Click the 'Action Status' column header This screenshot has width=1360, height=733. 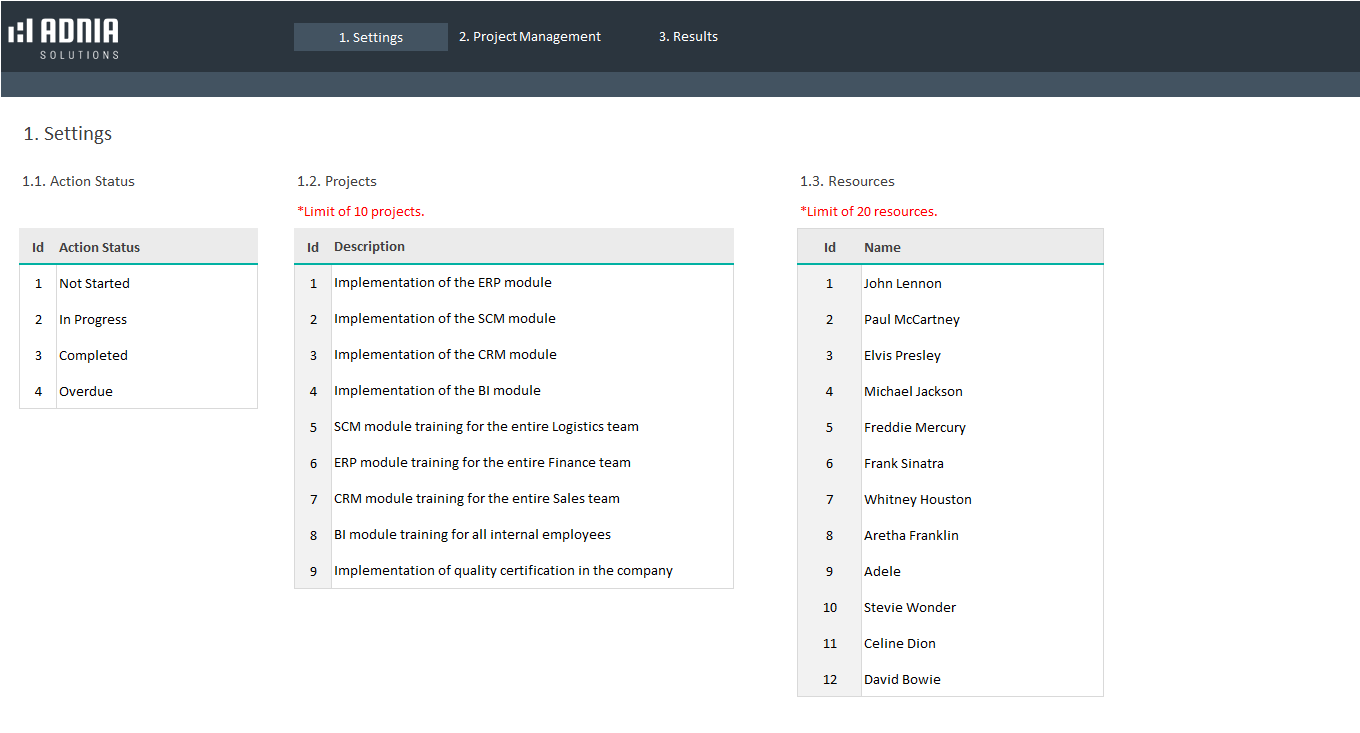99,248
